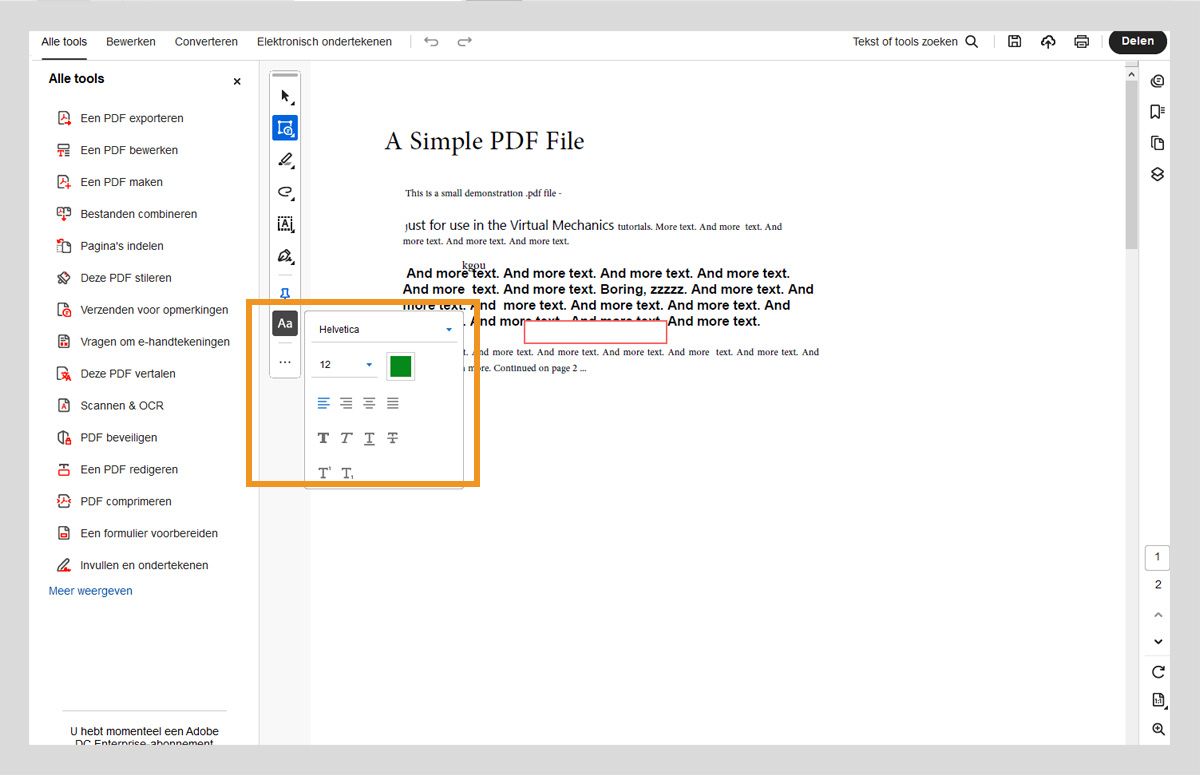Click the print icon
This screenshot has height=775, width=1200.
click(1081, 42)
